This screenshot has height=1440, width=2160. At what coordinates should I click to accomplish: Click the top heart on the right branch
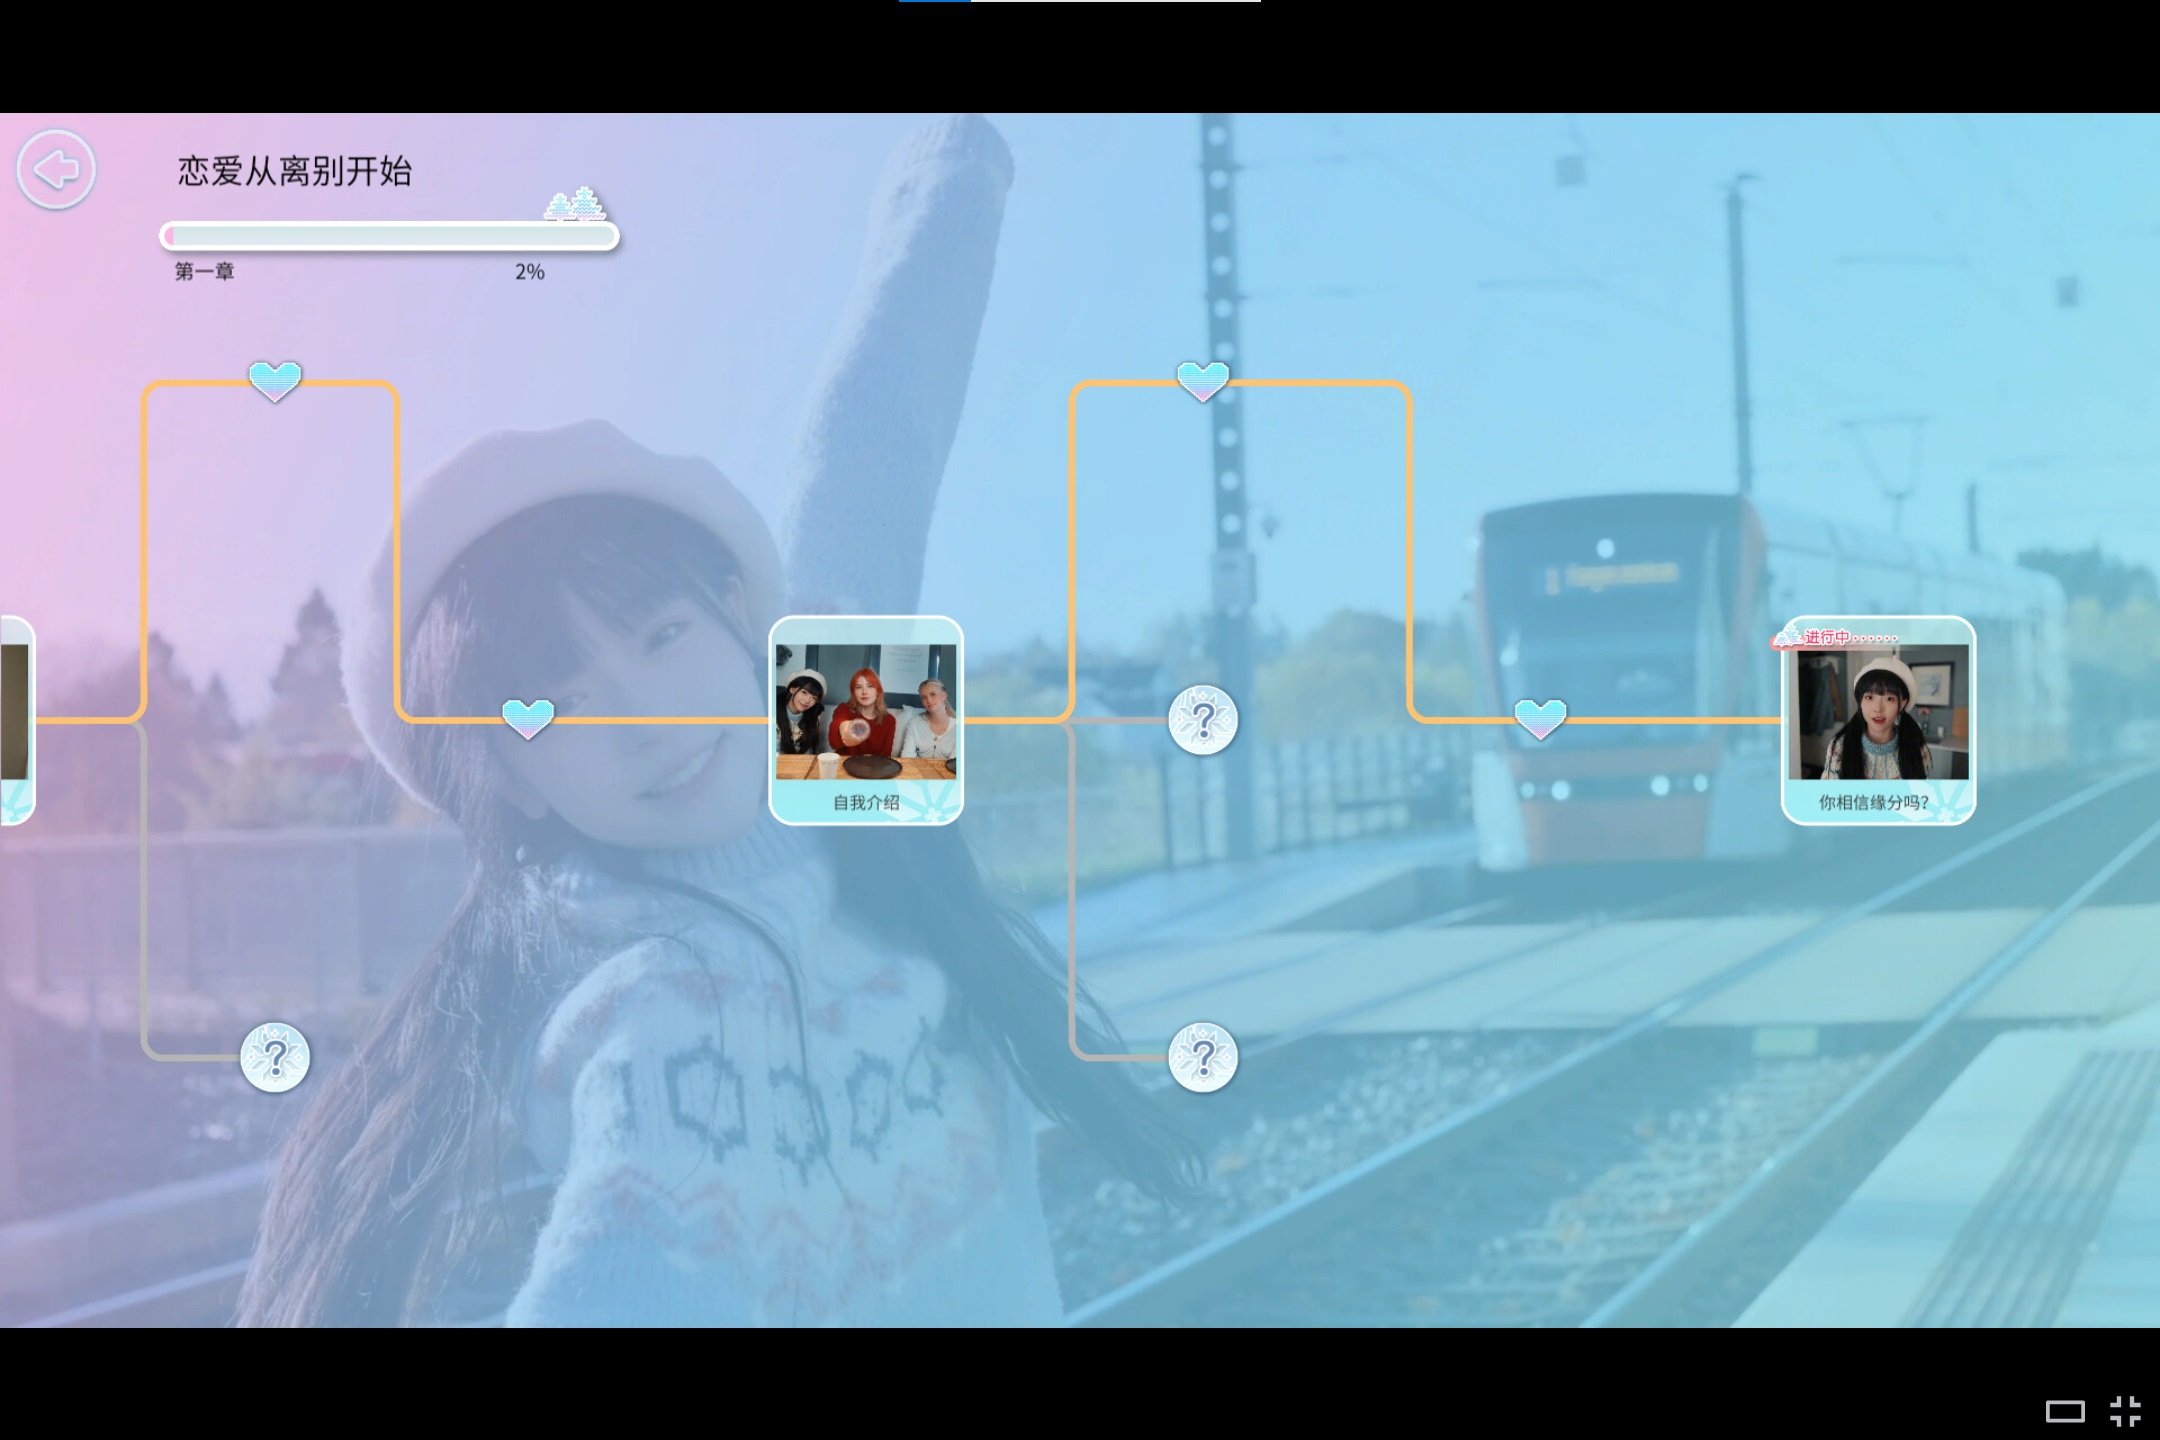(x=1203, y=380)
